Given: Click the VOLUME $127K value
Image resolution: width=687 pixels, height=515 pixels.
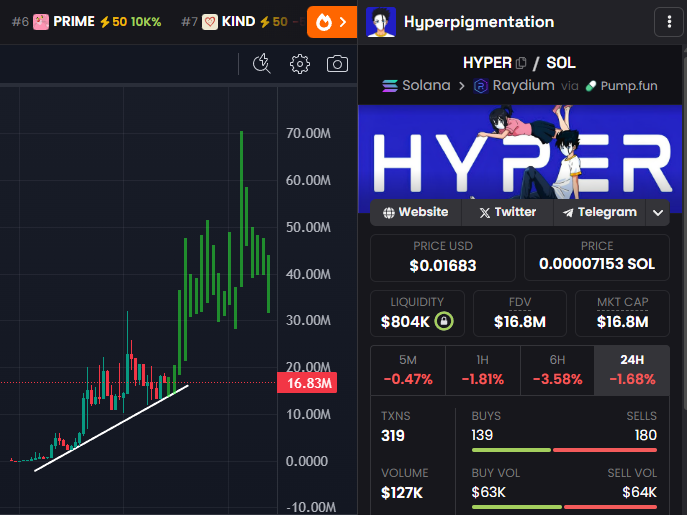Looking at the screenshot, I should pos(402,493).
